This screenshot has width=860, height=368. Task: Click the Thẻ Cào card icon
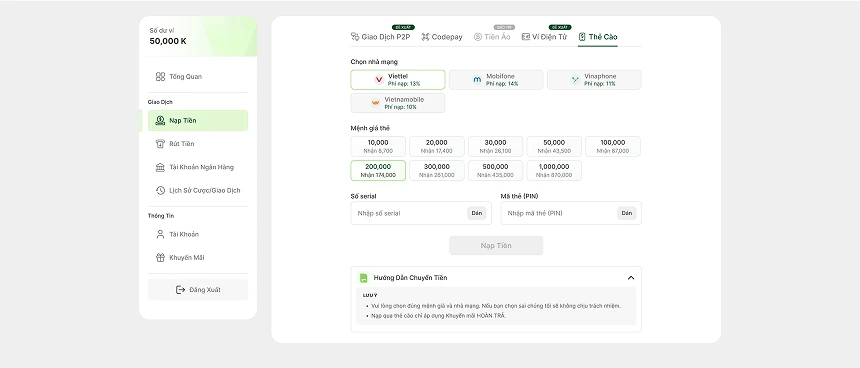point(582,37)
